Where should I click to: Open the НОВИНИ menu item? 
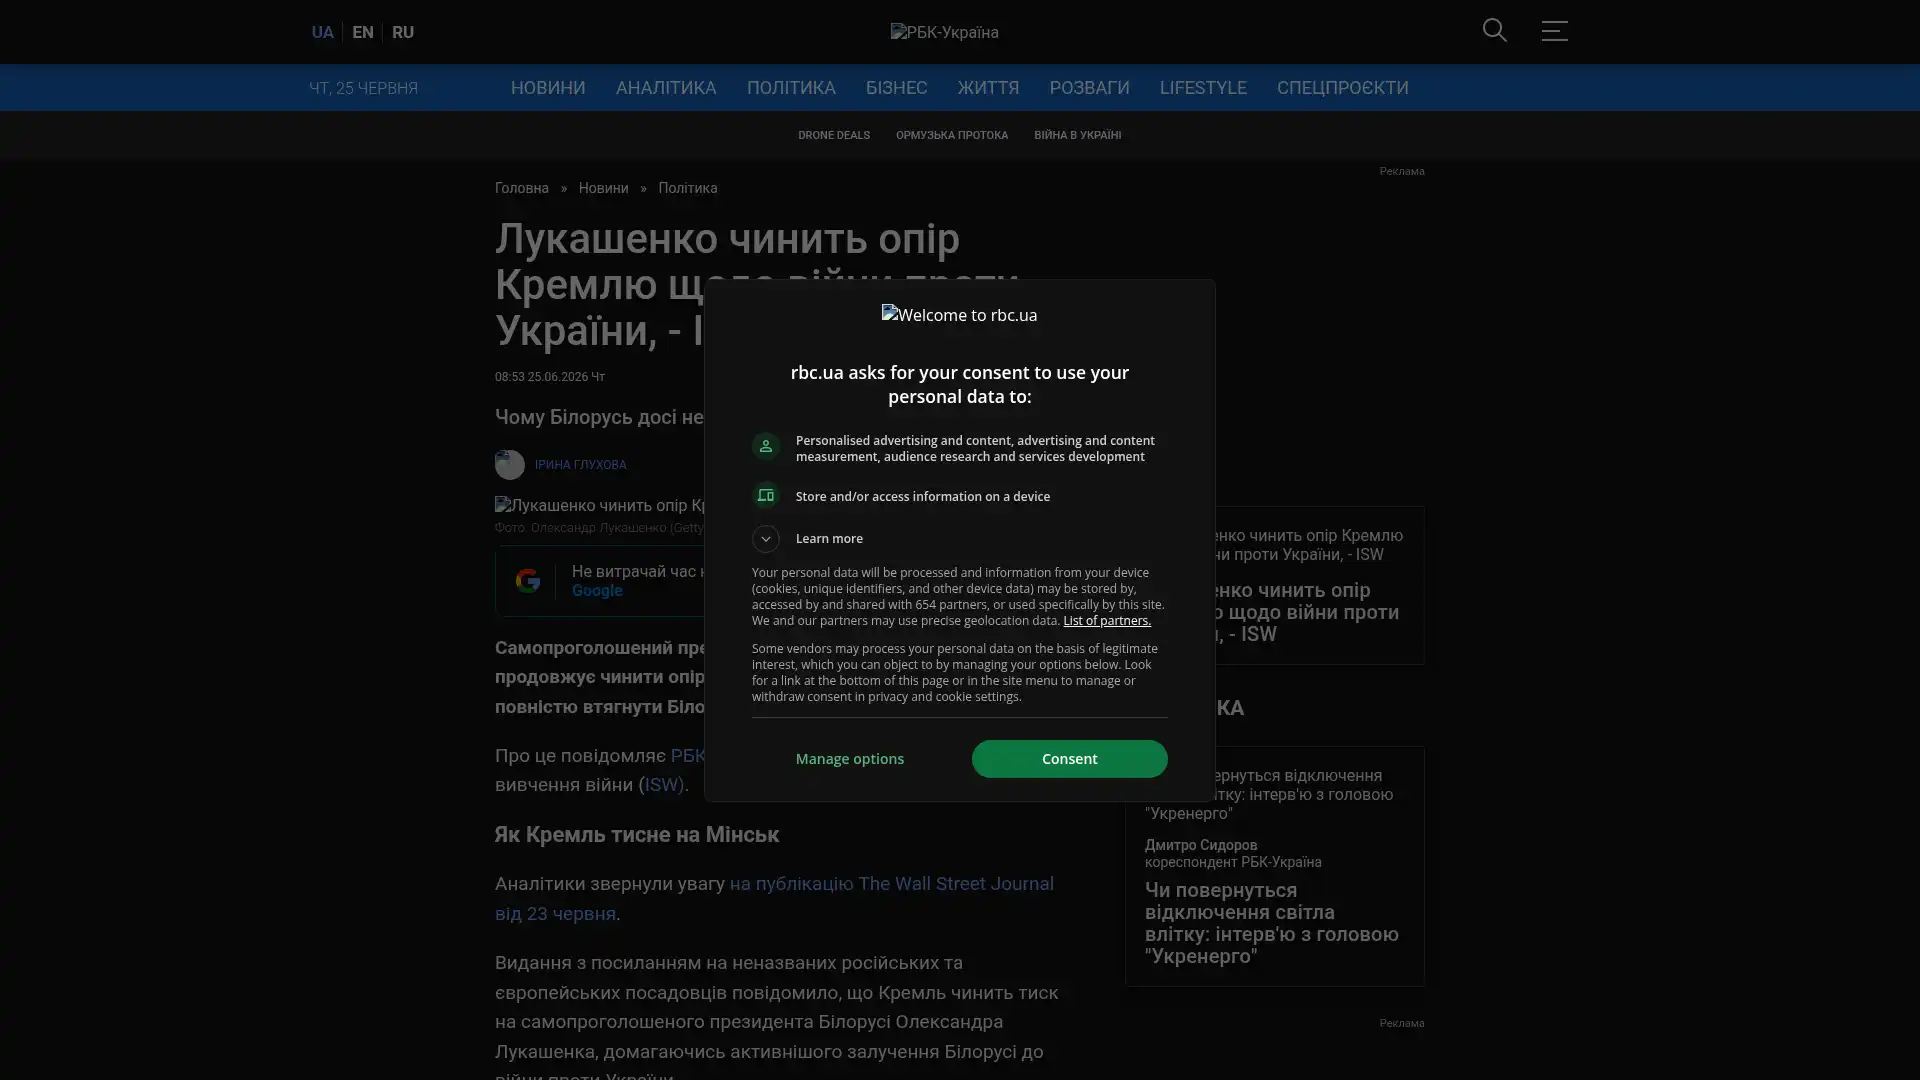[548, 88]
